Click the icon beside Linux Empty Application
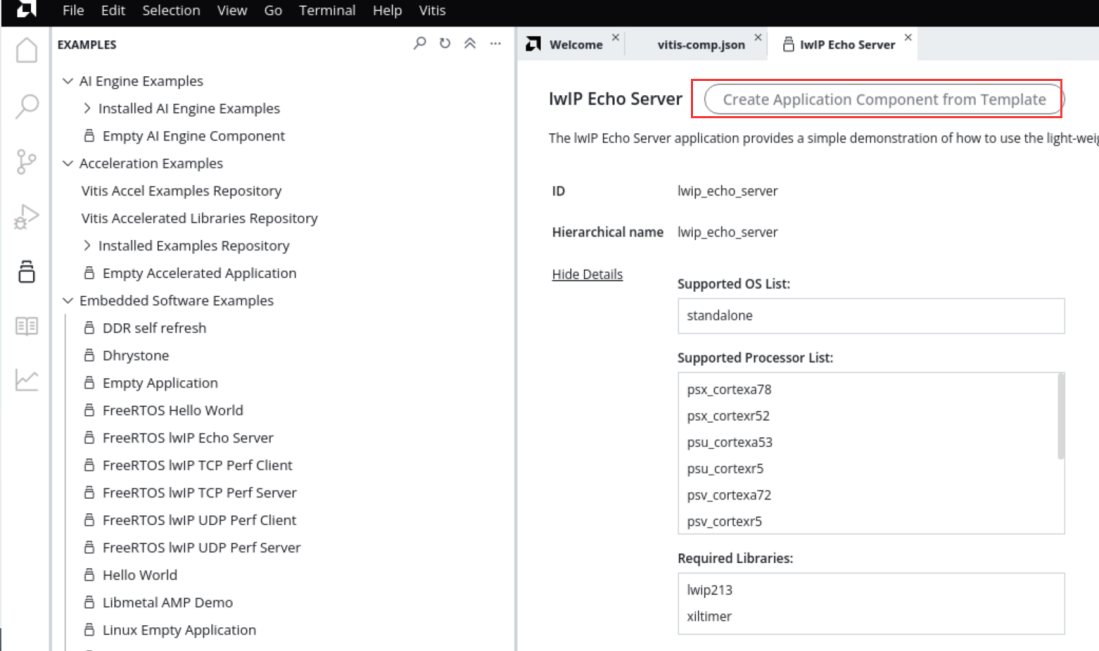Image resolution: width=1099 pixels, height=651 pixels. pos(89,629)
